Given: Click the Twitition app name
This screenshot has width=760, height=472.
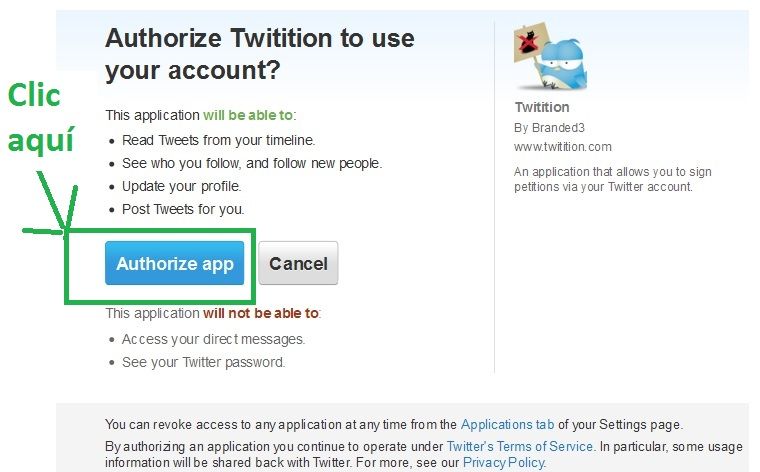Looking at the screenshot, I should tap(542, 107).
